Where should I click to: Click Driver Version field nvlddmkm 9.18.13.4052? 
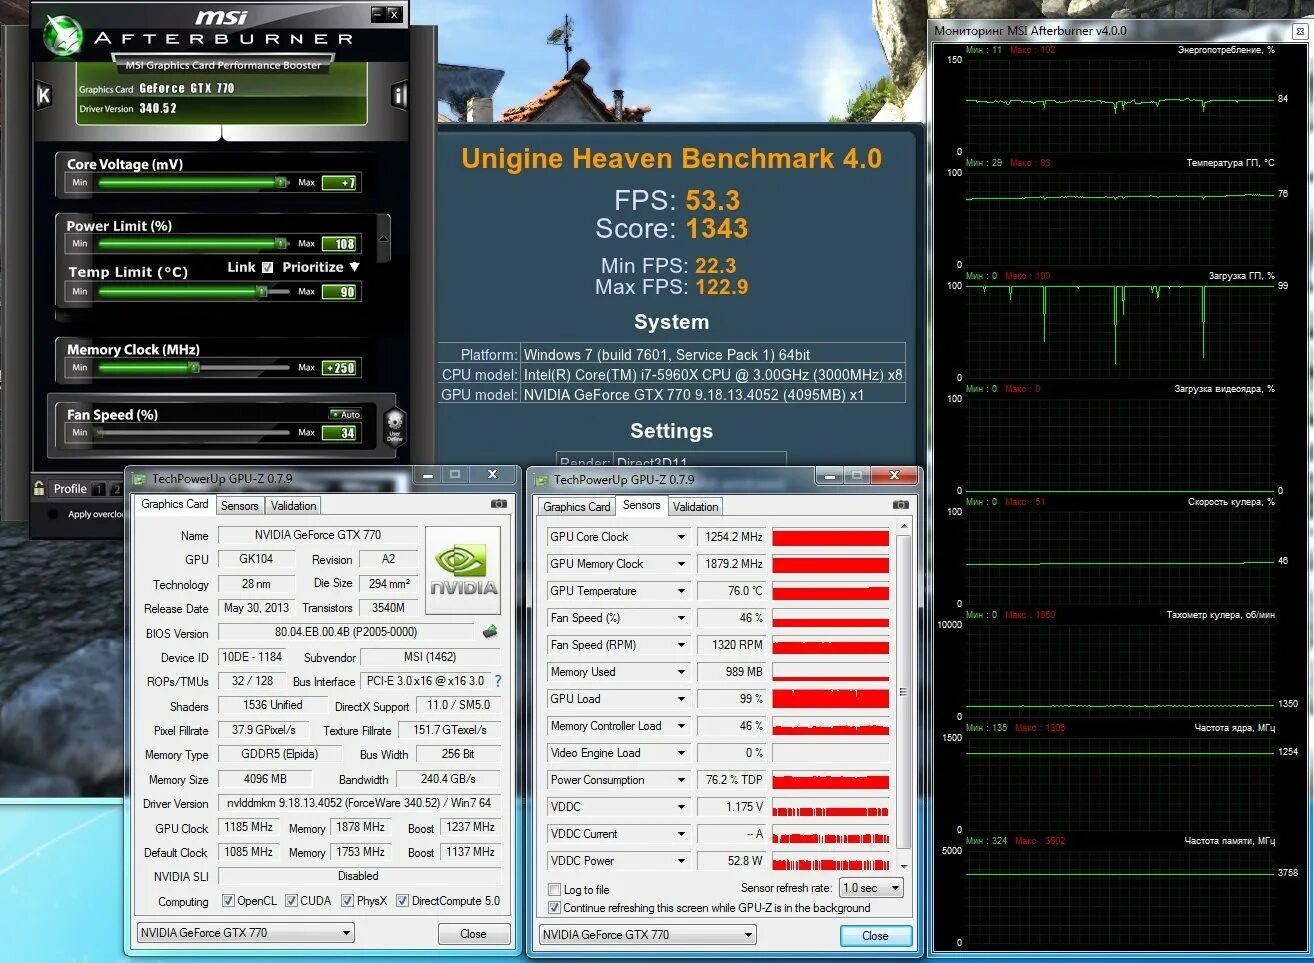359,803
